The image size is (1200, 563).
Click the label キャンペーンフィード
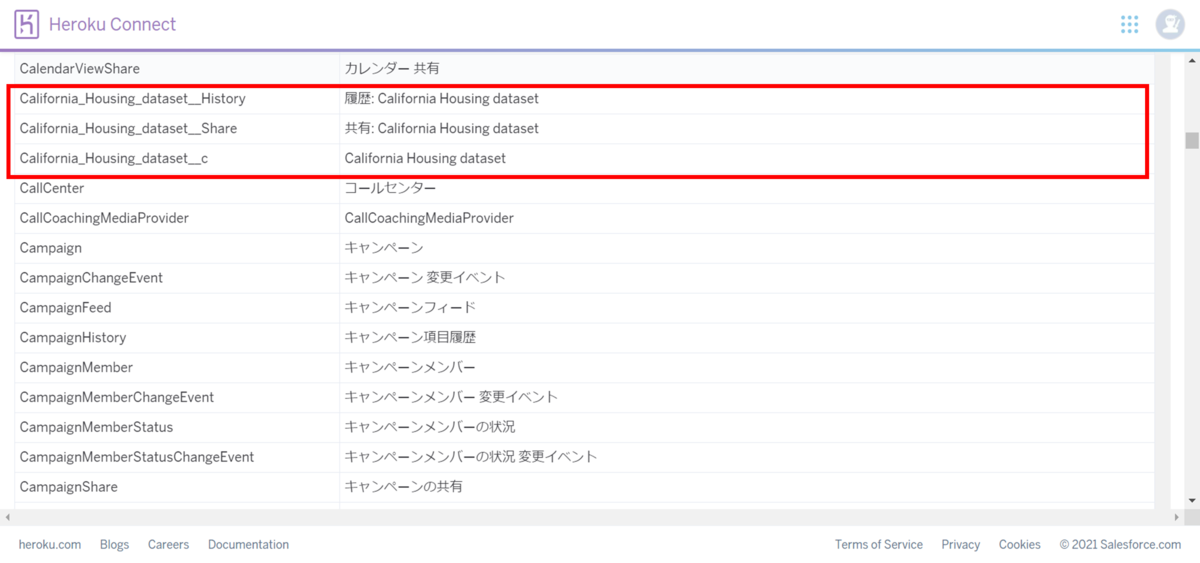(x=410, y=308)
